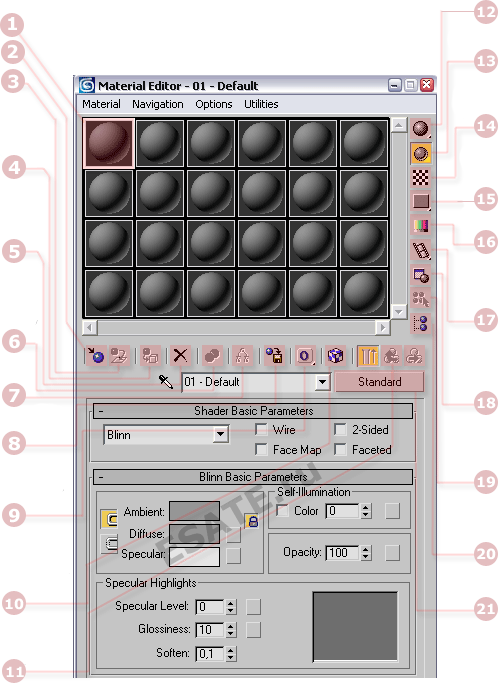This screenshot has width=498, height=683.
Task: Click sample slots horizontal scroll right arrow
Action: point(383,327)
